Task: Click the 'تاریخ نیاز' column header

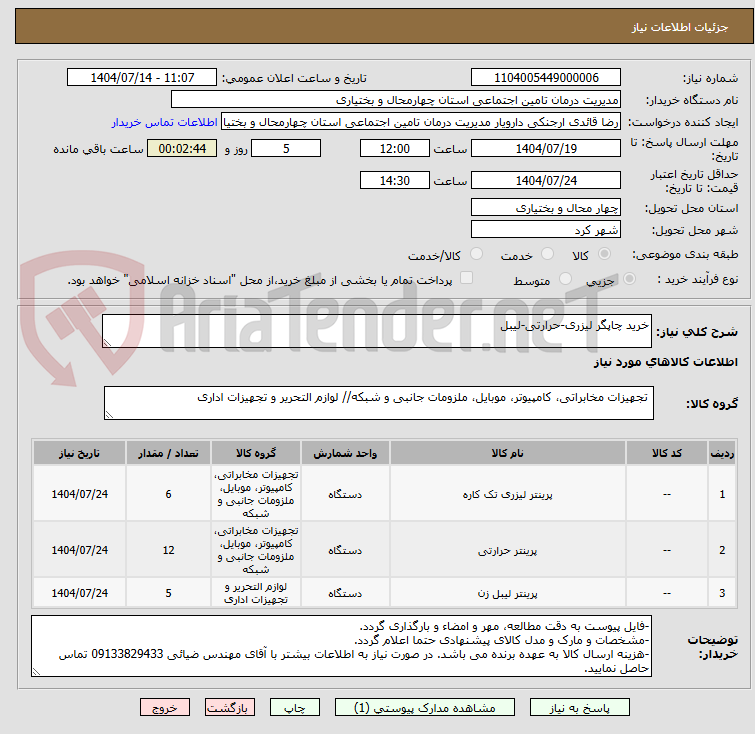Action: click(79, 453)
